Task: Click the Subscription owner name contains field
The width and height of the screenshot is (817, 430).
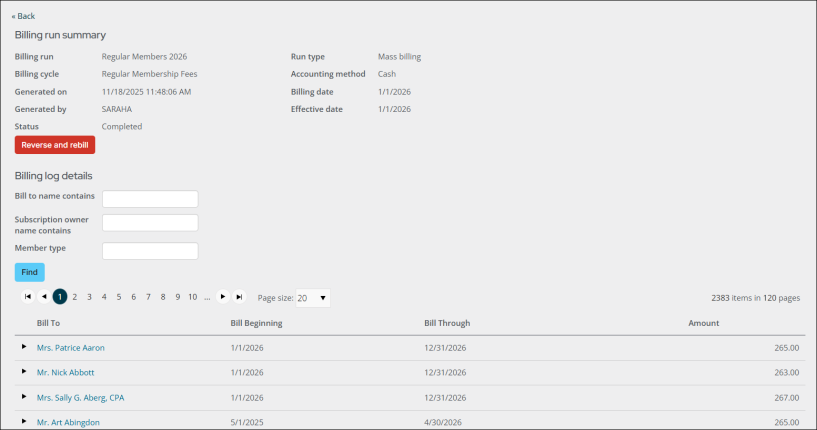Action: coord(150,223)
